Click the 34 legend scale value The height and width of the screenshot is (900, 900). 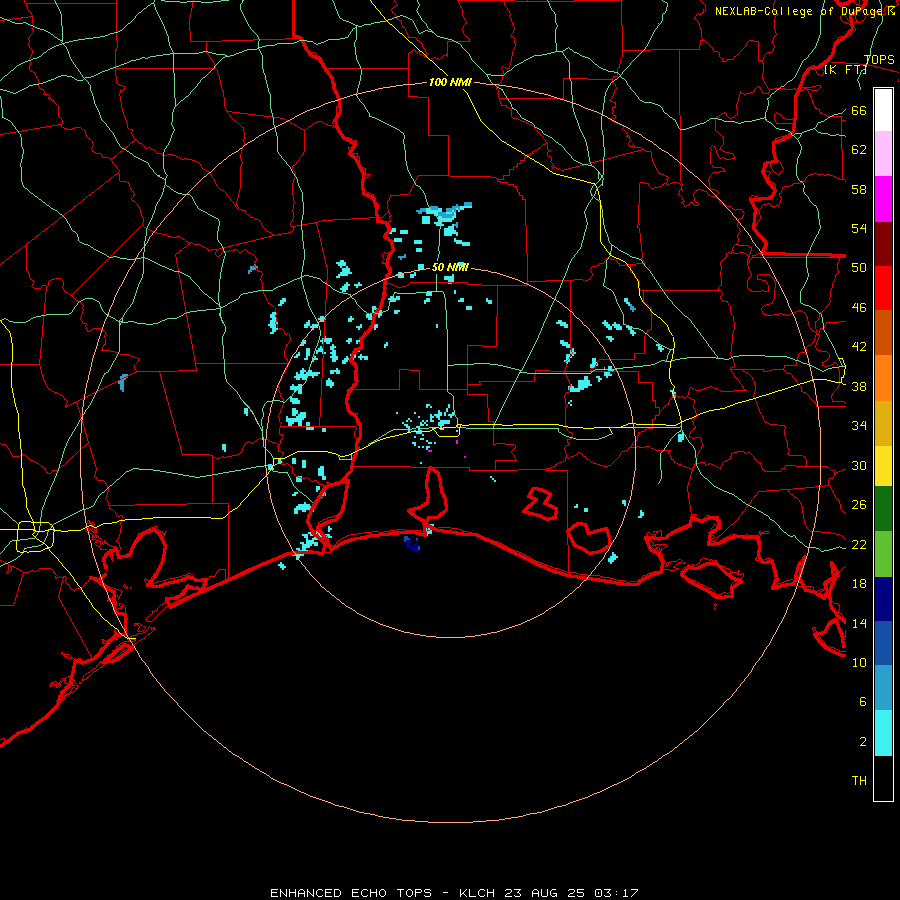point(859,426)
